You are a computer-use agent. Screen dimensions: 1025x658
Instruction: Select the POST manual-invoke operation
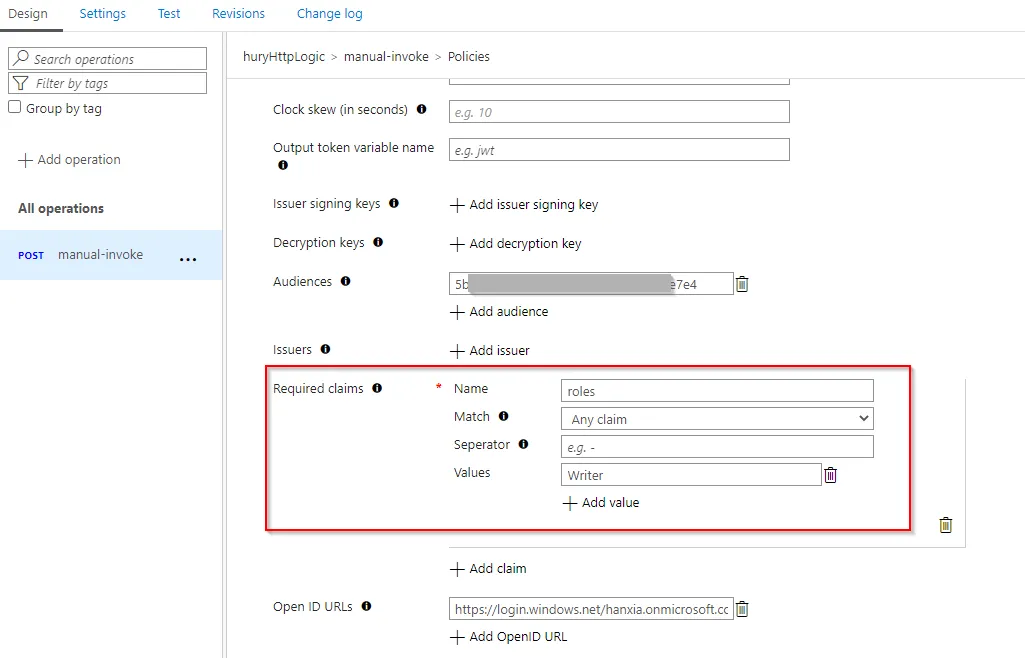point(100,255)
